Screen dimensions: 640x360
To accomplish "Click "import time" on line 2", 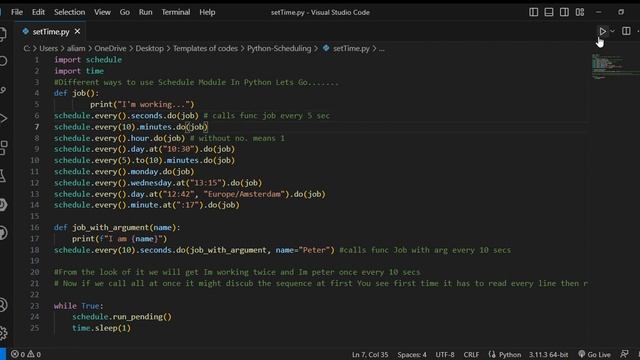I will click(x=79, y=71).
